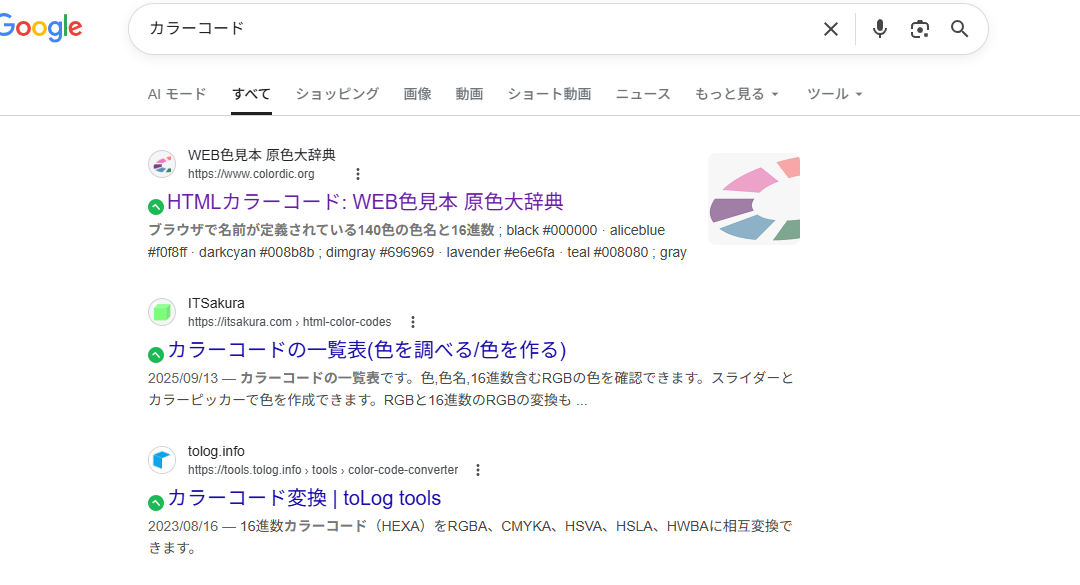Start voice search with microphone icon

[x=879, y=29]
